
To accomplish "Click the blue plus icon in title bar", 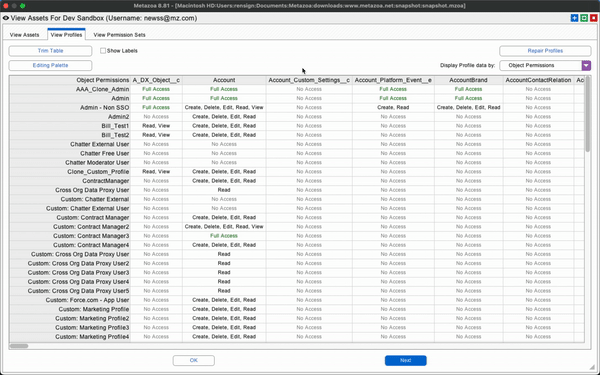I will click(574, 18).
